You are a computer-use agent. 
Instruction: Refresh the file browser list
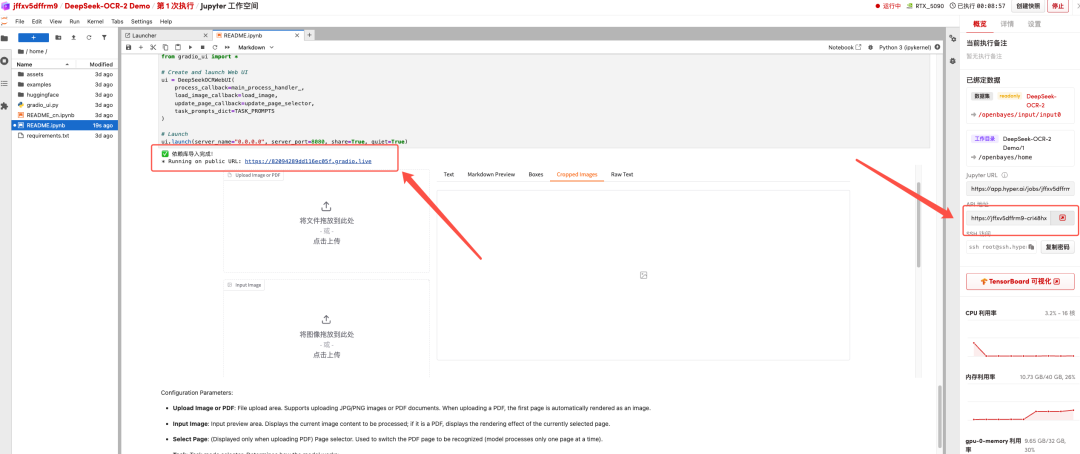click(88, 37)
